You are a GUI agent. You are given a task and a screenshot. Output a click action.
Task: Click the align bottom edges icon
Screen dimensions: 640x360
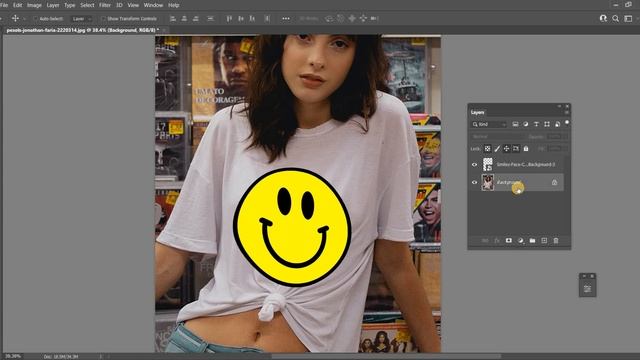click(252, 18)
